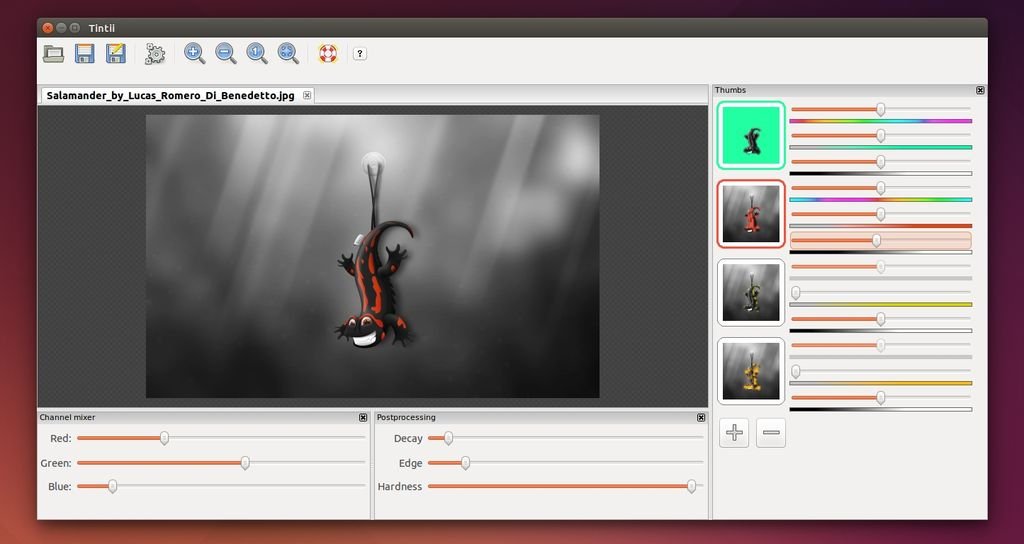Click the Save floppy disk icon

[85, 53]
